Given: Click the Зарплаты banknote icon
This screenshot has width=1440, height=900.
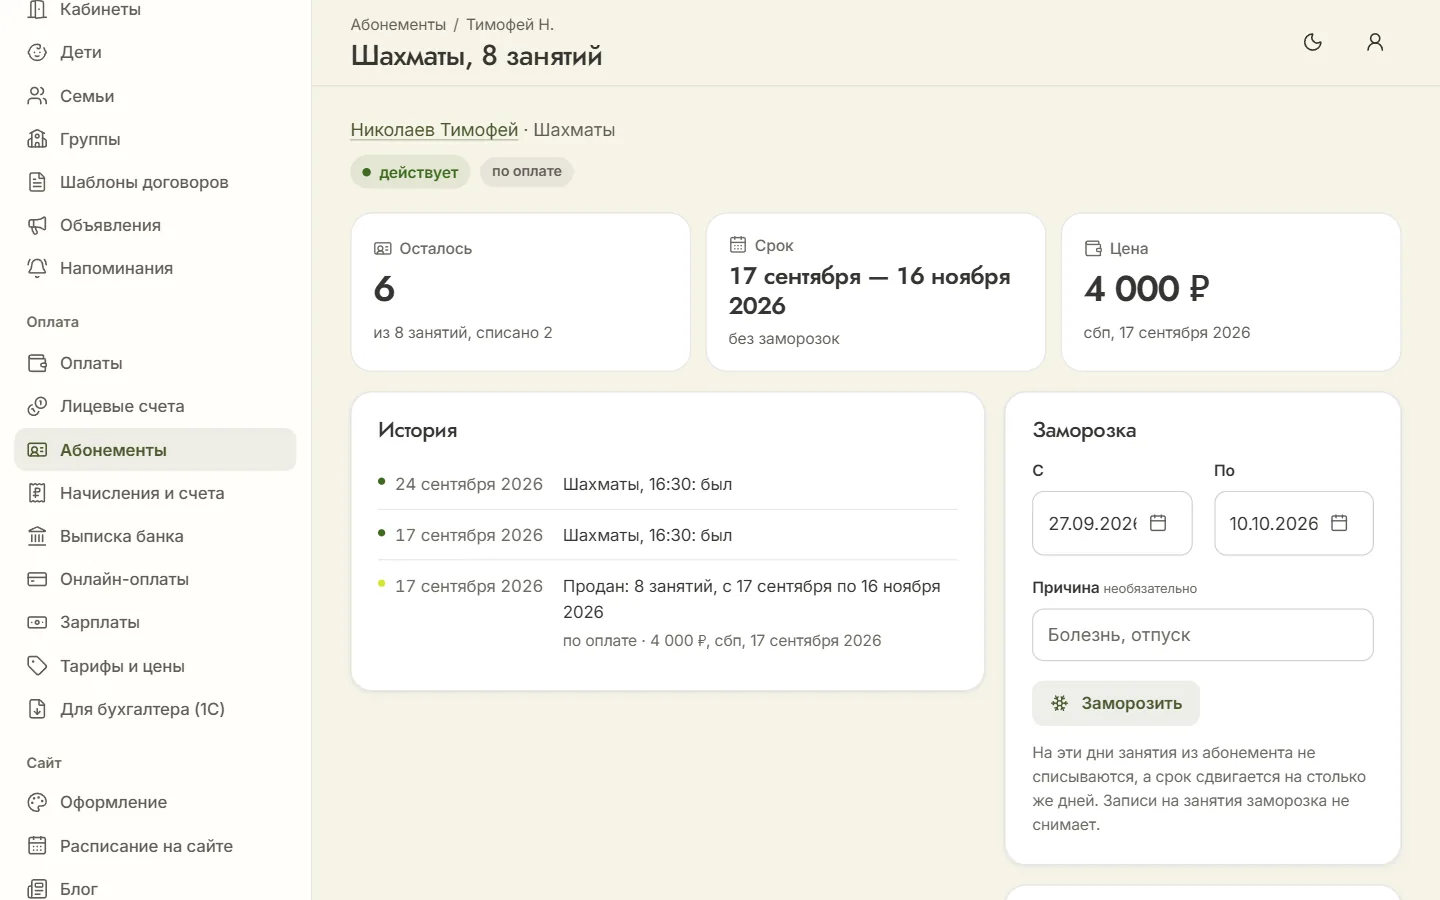Looking at the screenshot, I should pyautogui.click(x=37, y=622).
